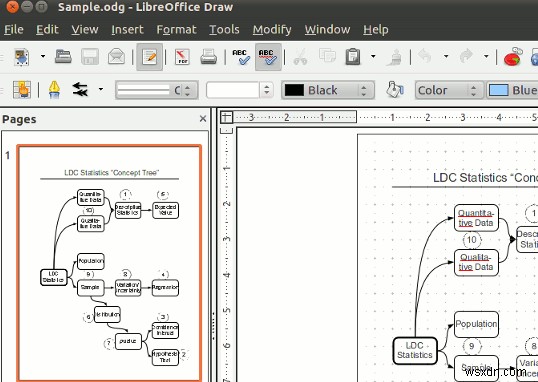This screenshot has width=538, height=382.
Task: Toggle Edit File mode
Action: (149, 57)
